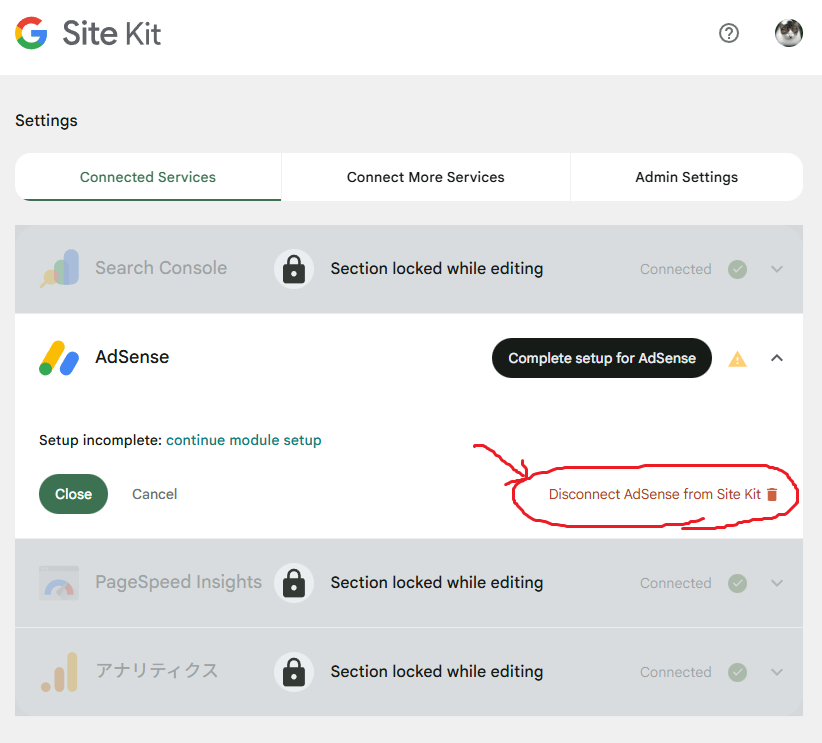Open the user account avatar
822x743 pixels.
788,33
